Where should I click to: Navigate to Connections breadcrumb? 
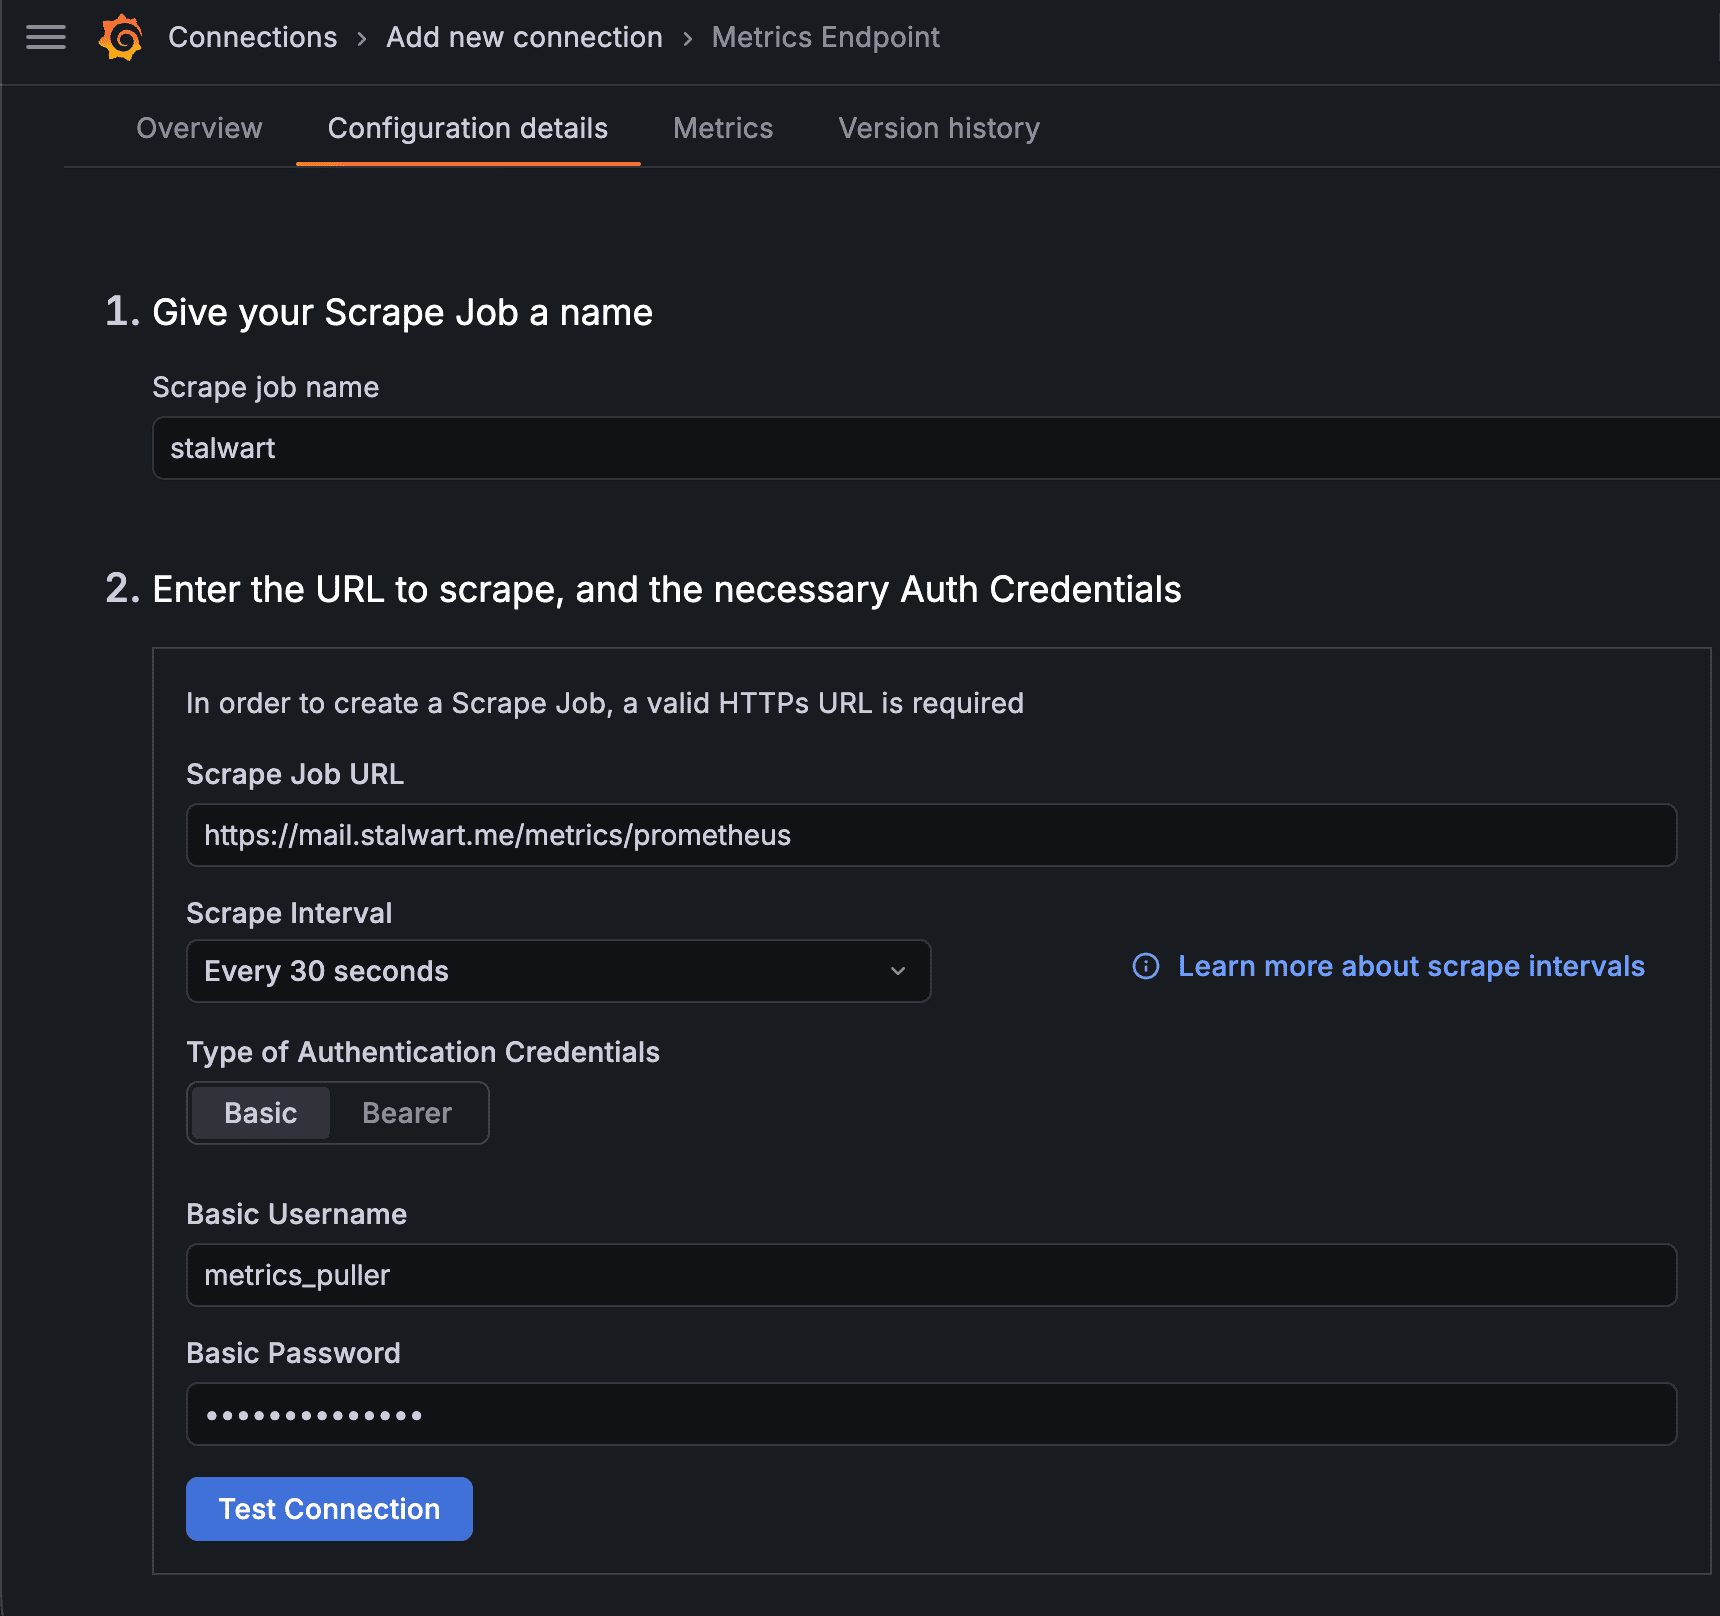(x=253, y=38)
